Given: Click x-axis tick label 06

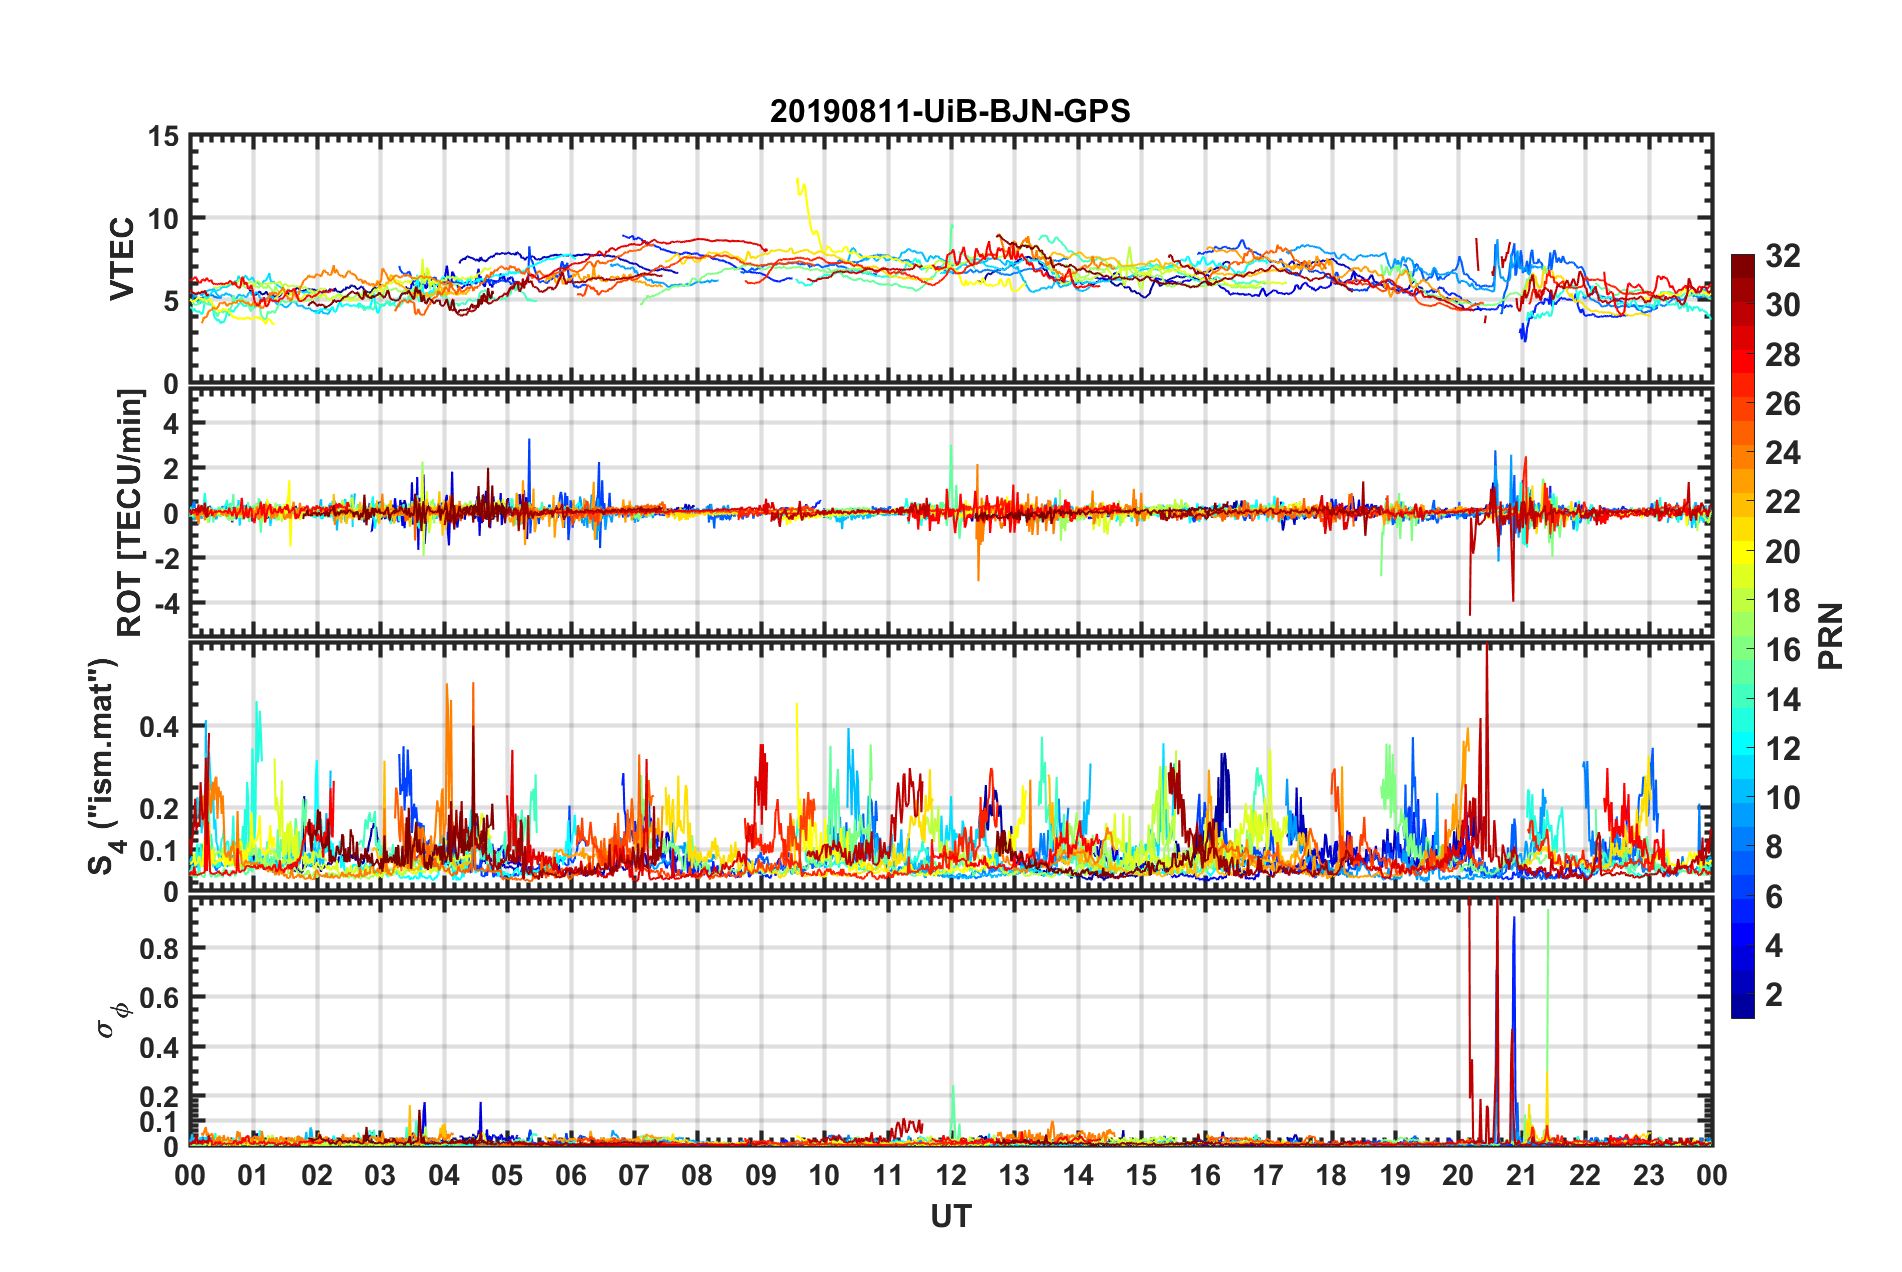Looking at the screenshot, I should point(571,1175).
